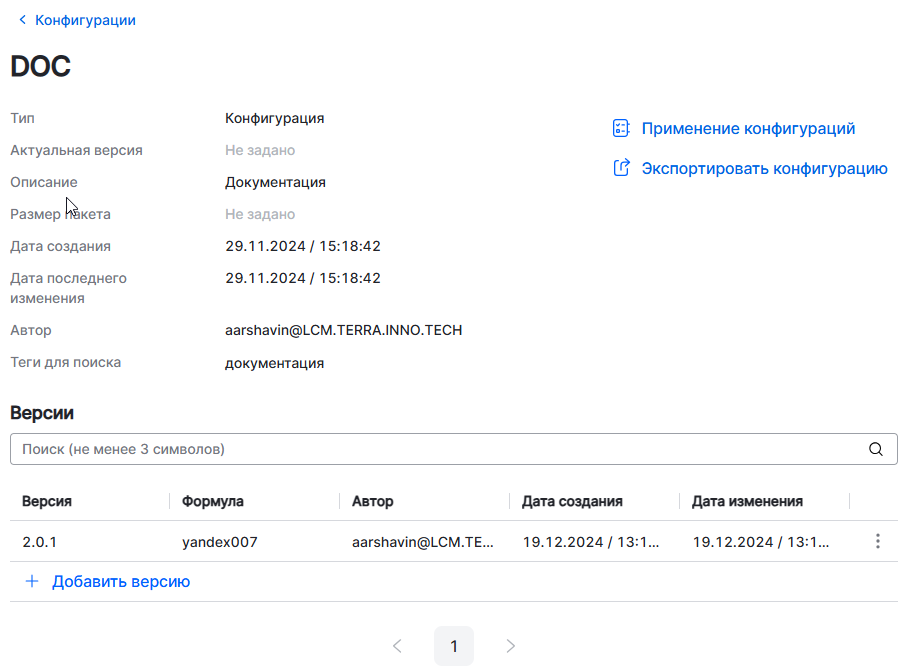This screenshot has height=670, width=909.
Task: Open the Применение конфигураций link text
Action: coord(748,129)
